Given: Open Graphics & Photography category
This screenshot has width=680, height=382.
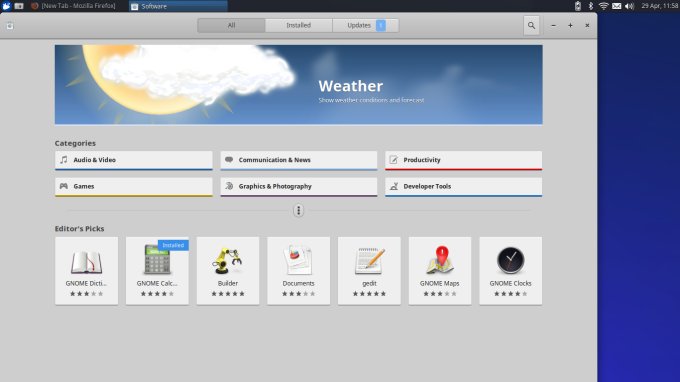Looking at the screenshot, I should (298, 187).
